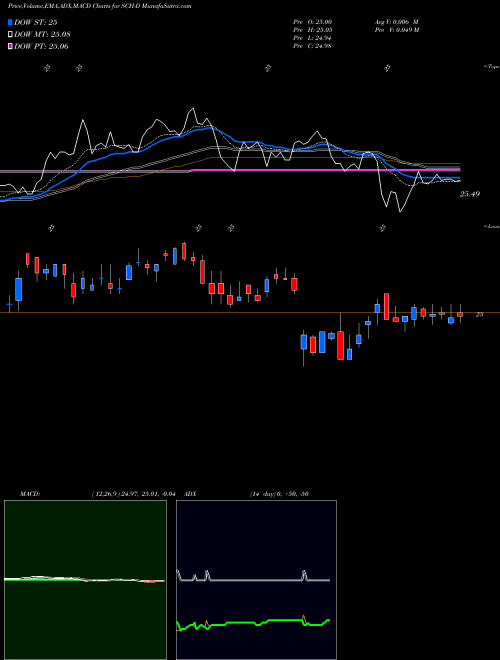This screenshot has height=660, width=500.
Task: Click the 'ADX' panel heading
Action: click(x=189, y=494)
